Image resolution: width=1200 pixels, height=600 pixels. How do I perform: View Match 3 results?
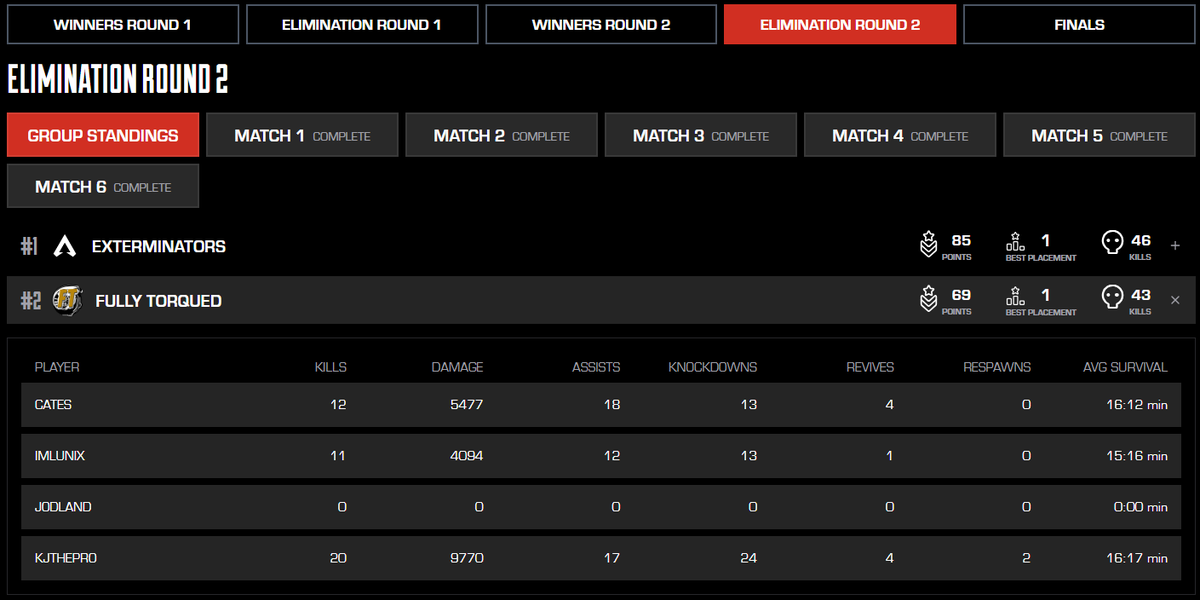701,135
